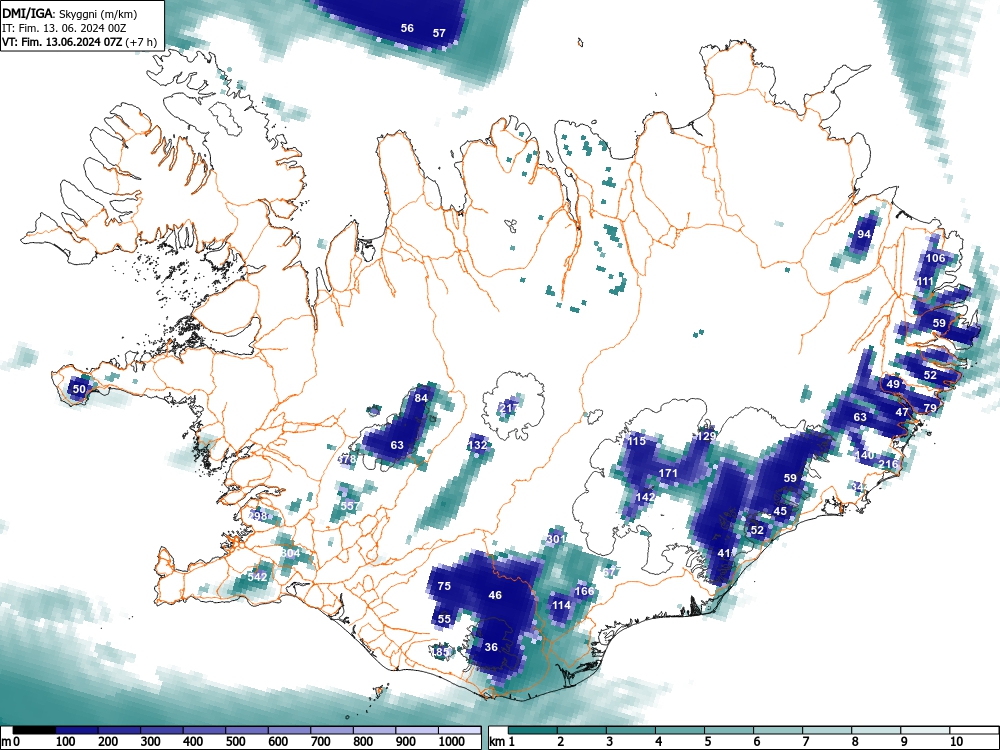Click the visibility value 34
This screenshot has height=750, width=1000.
point(858,487)
